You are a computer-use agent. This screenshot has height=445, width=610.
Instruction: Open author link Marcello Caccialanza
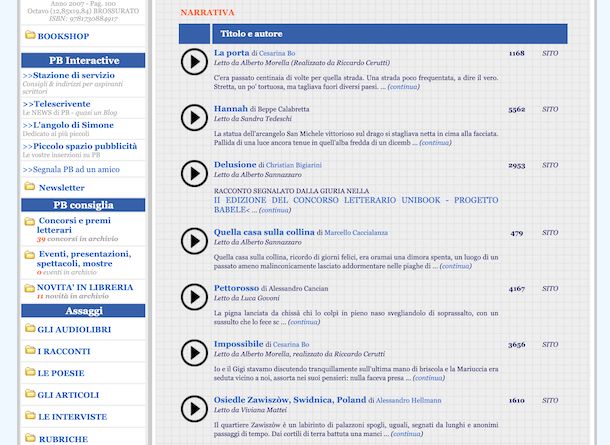tap(356, 233)
